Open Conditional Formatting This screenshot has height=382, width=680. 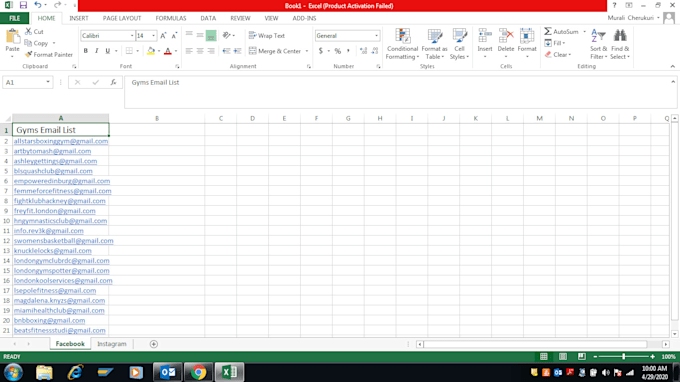(402, 44)
